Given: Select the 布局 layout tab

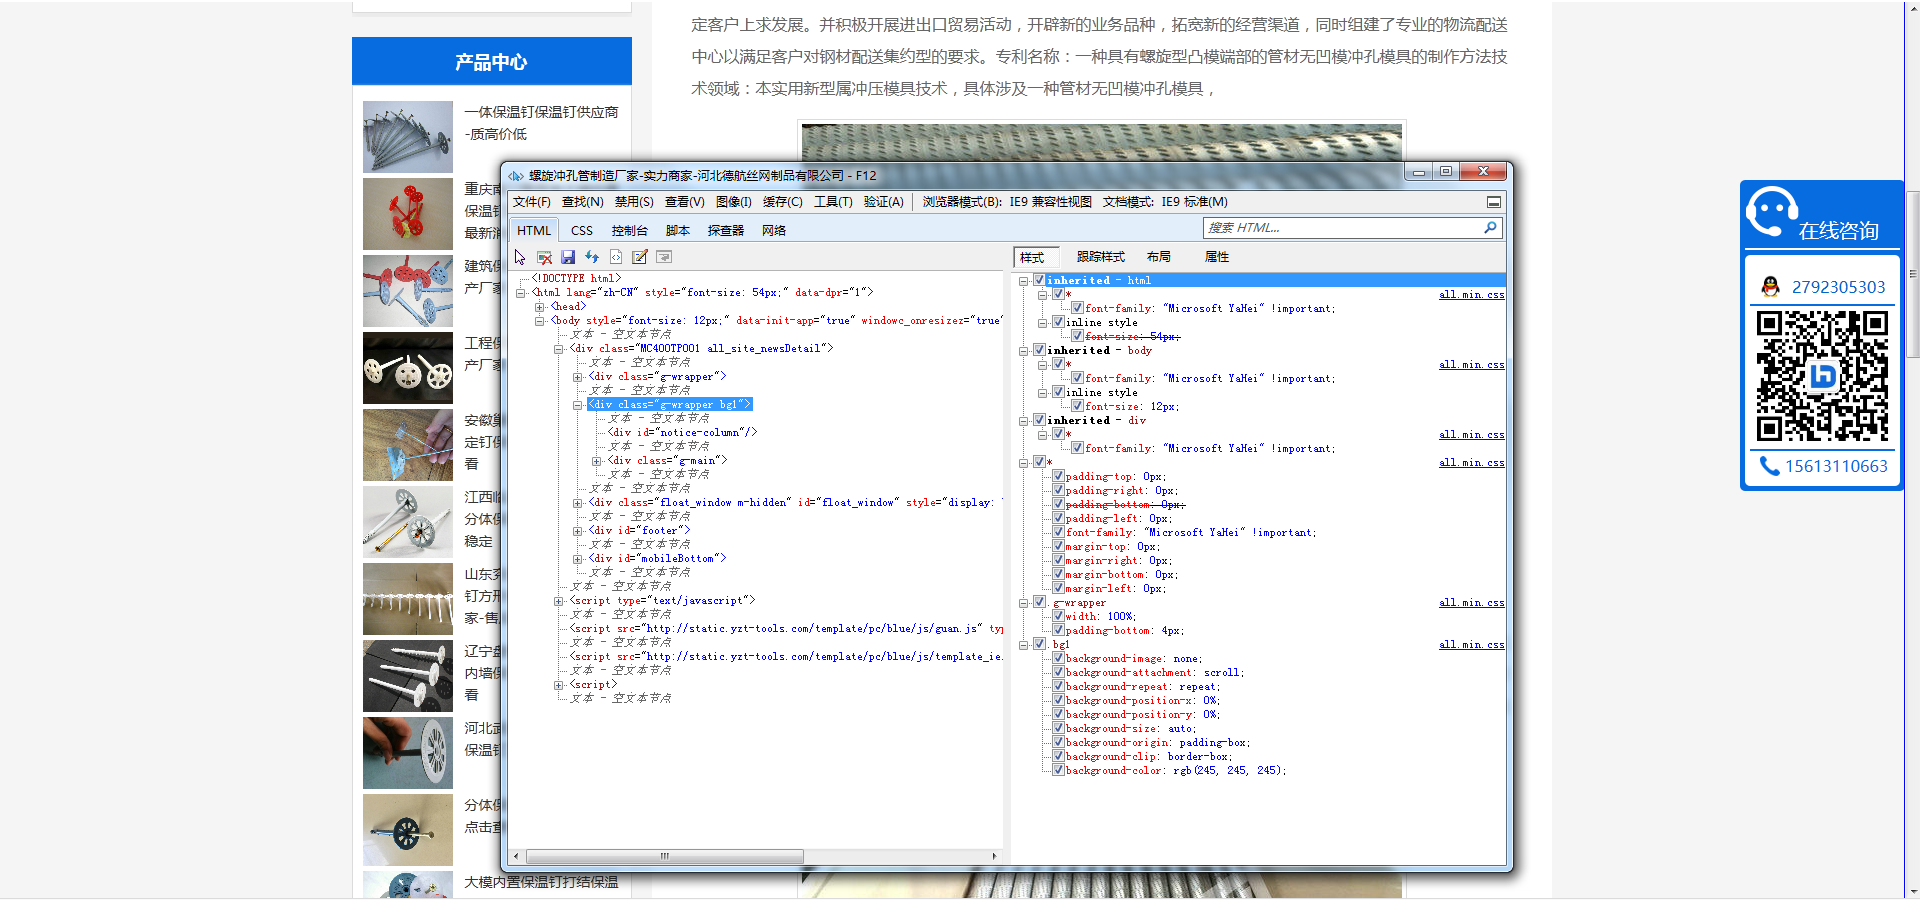Looking at the screenshot, I should pos(1159,257).
